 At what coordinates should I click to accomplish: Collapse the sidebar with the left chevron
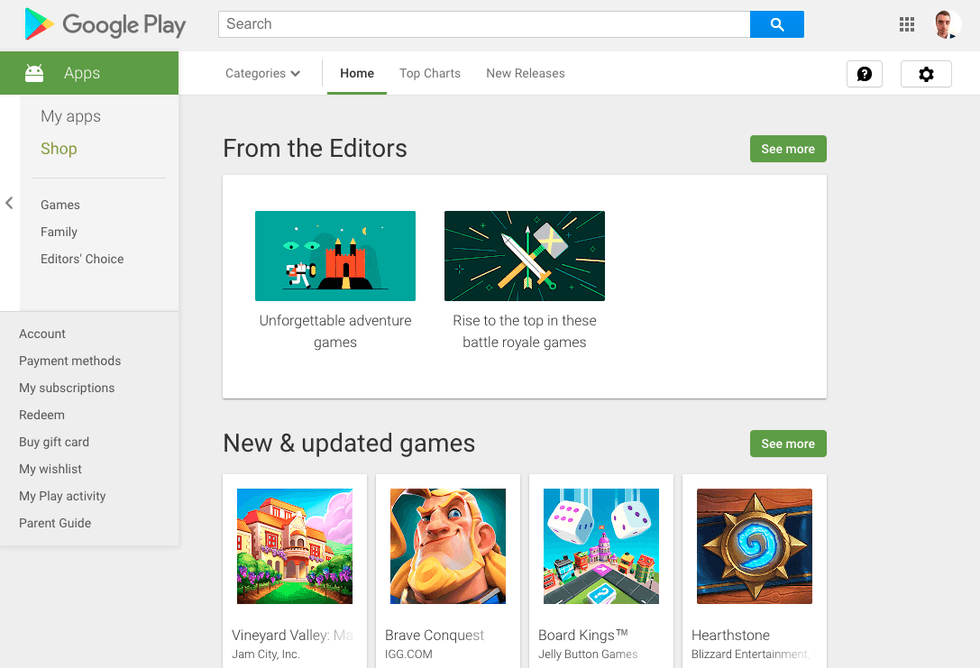[x=9, y=203]
